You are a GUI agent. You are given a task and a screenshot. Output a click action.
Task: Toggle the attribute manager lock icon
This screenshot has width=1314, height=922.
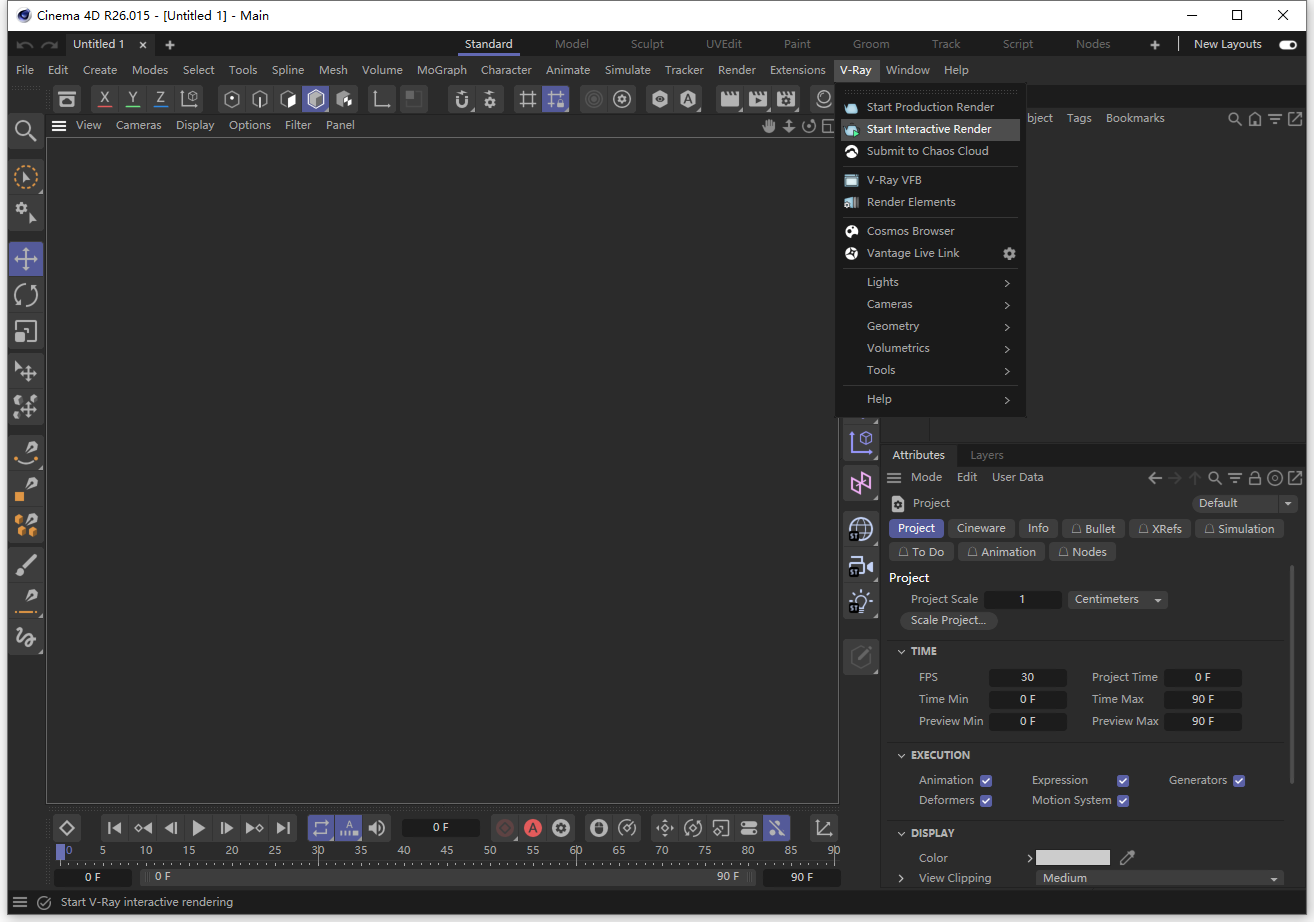click(x=1254, y=478)
